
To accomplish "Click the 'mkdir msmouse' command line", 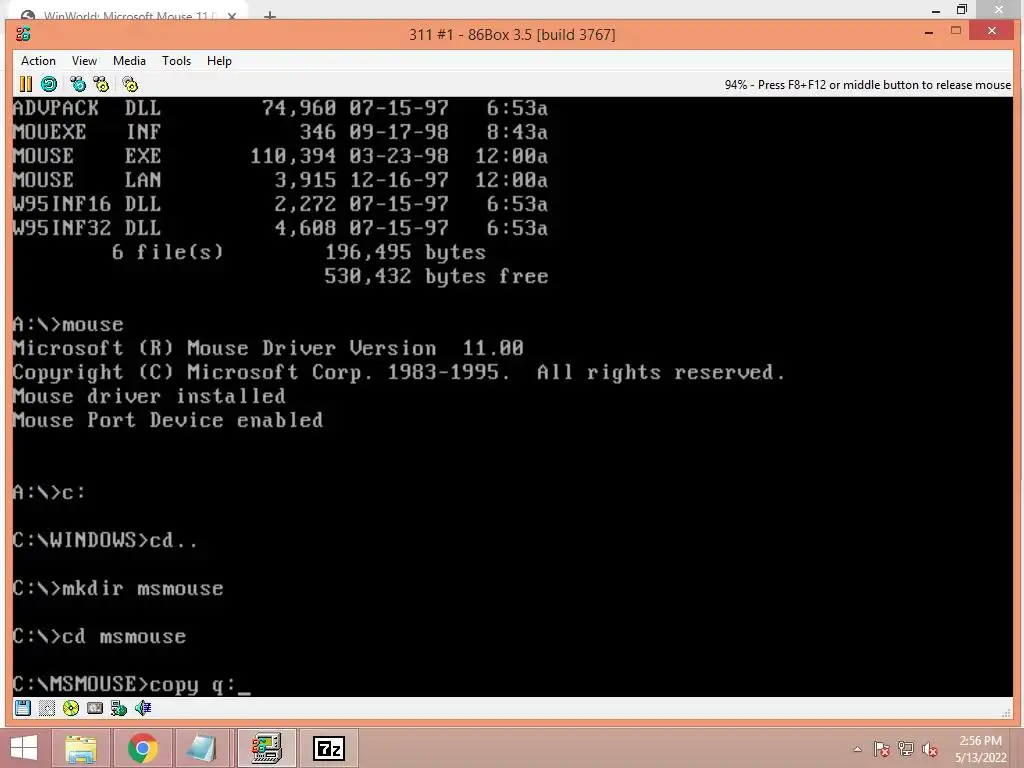I will (118, 588).
